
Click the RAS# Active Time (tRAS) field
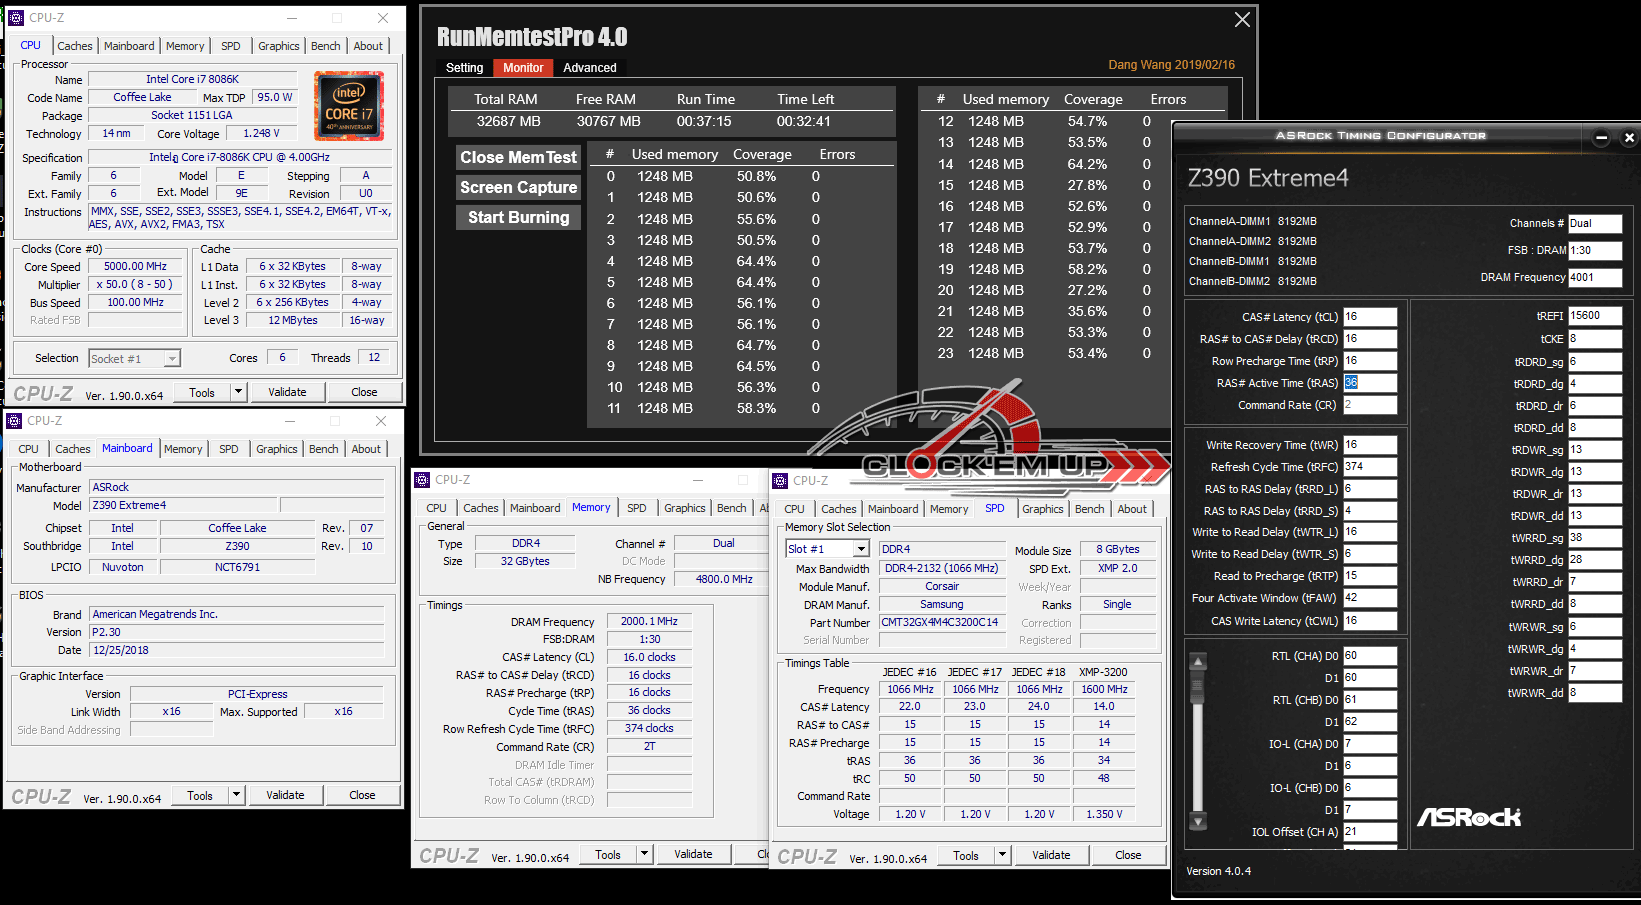(x=1369, y=383)
